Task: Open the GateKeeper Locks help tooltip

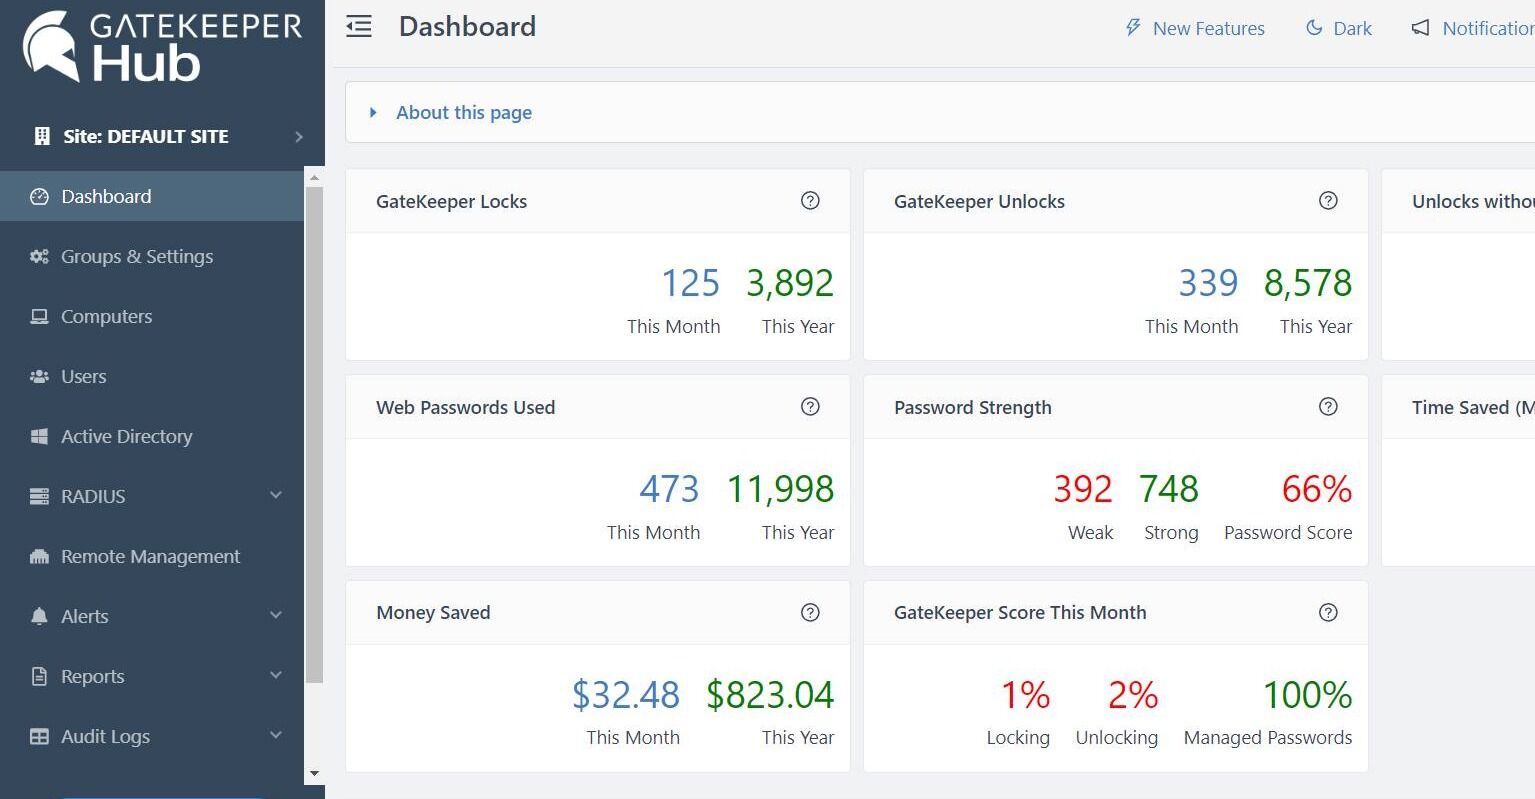Action: click(810, 200)
